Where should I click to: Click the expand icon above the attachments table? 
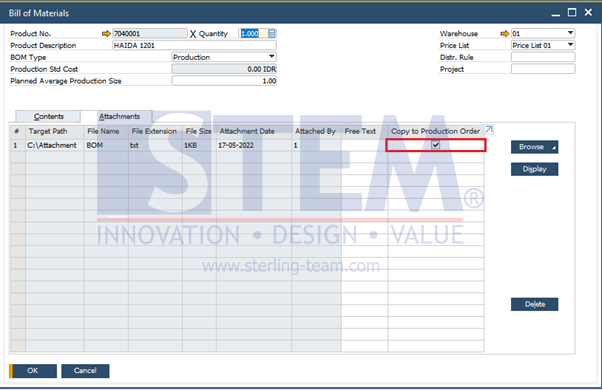coord(489,129)
